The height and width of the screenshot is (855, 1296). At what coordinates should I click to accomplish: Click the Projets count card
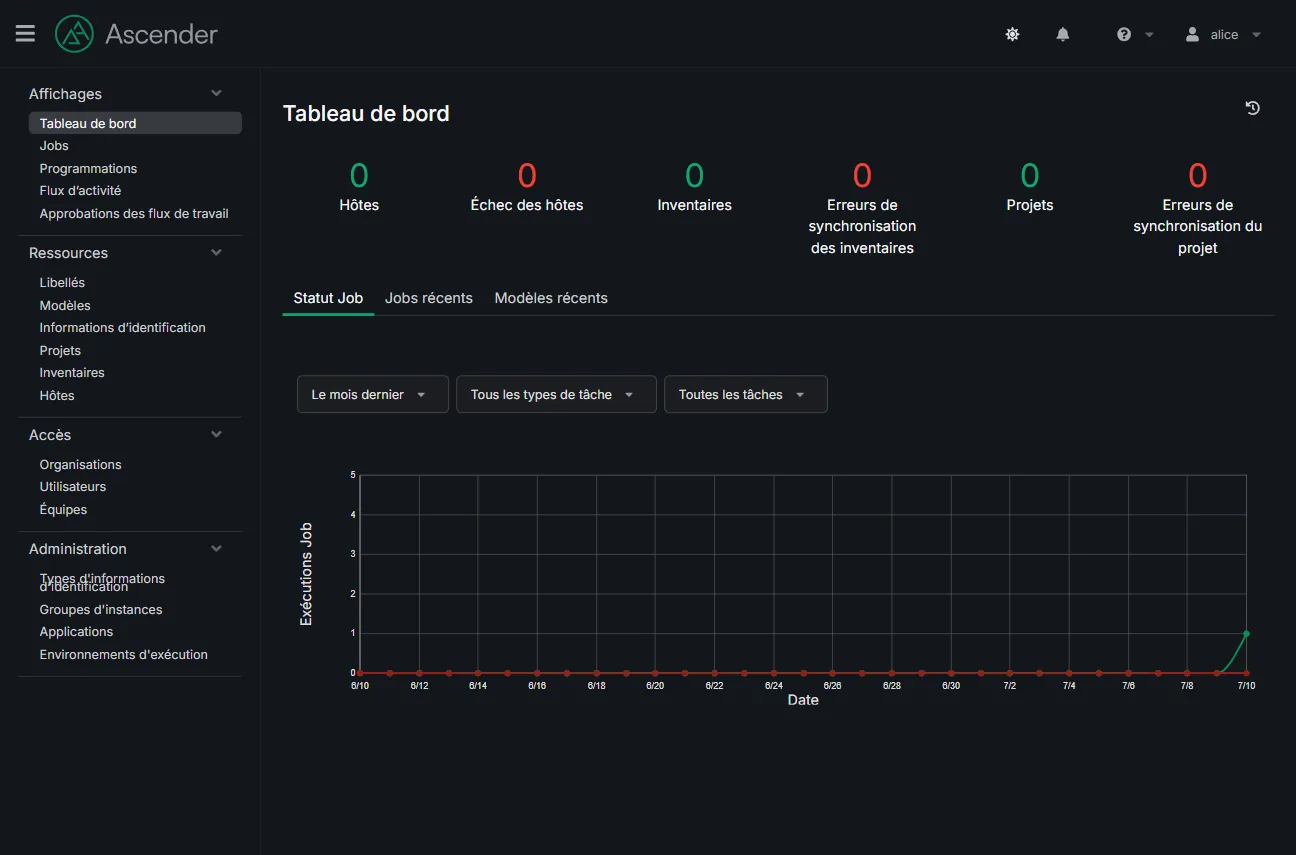pyautogui.click(x=1030, y=187)
